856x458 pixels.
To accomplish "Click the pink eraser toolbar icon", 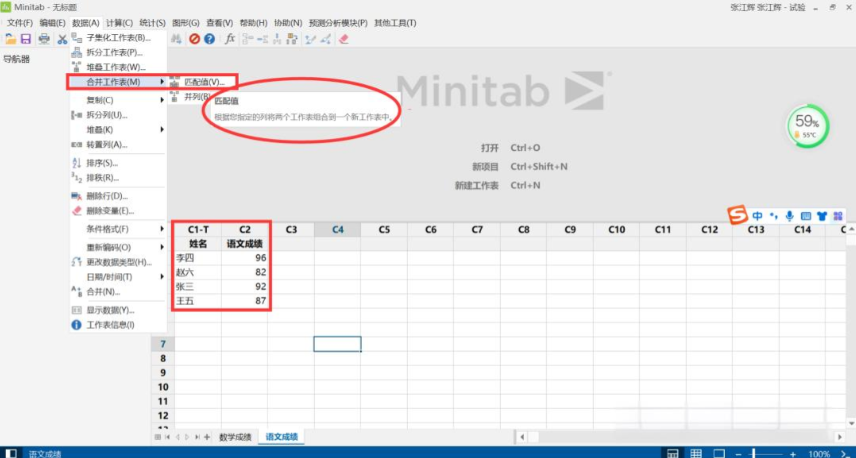I will click(x=343, y=39).
